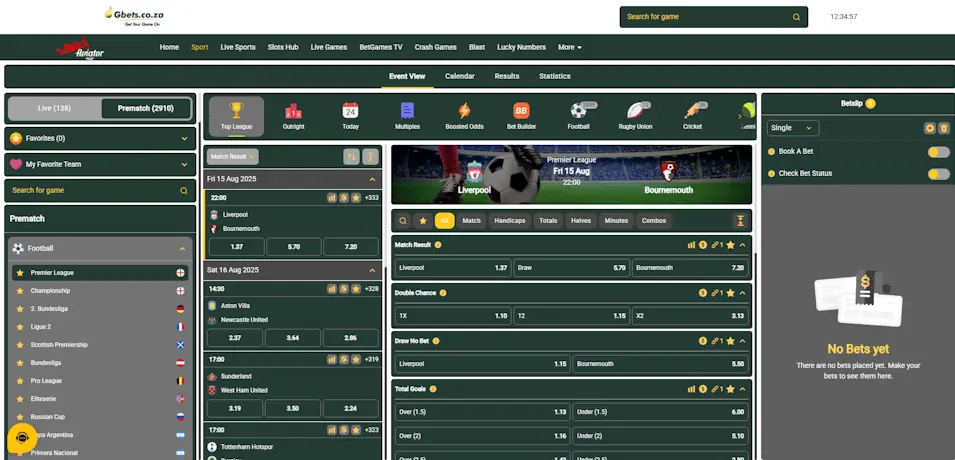Toggle favorite star for Pro League

tap(20, 381)
